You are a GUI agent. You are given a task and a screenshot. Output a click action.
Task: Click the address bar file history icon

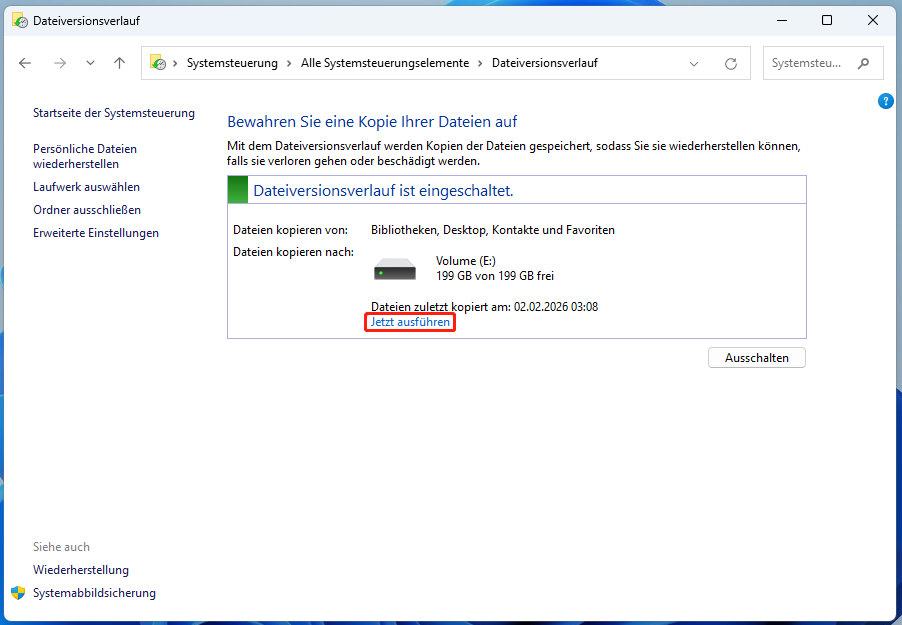pos(158,62)
